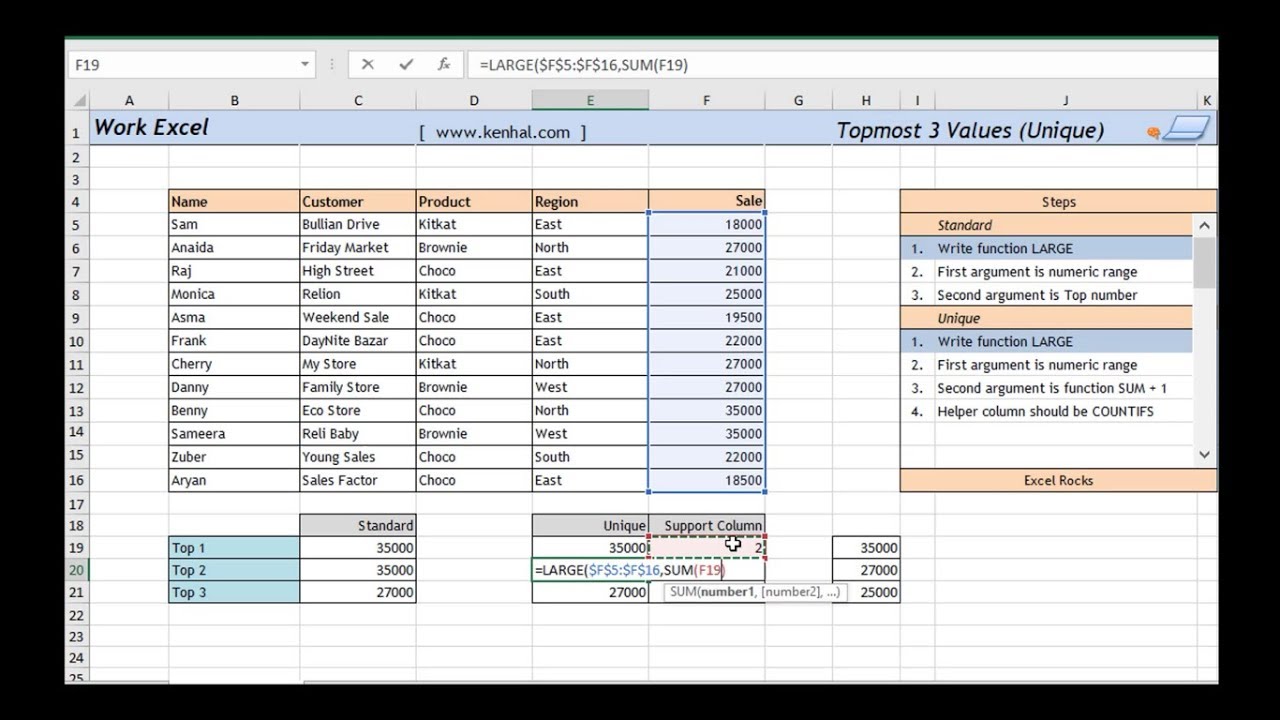Click the 'Topmost 3 Values (Unique)' title
The width and height of the screenshot is (1280, 720).
(970, 130)
